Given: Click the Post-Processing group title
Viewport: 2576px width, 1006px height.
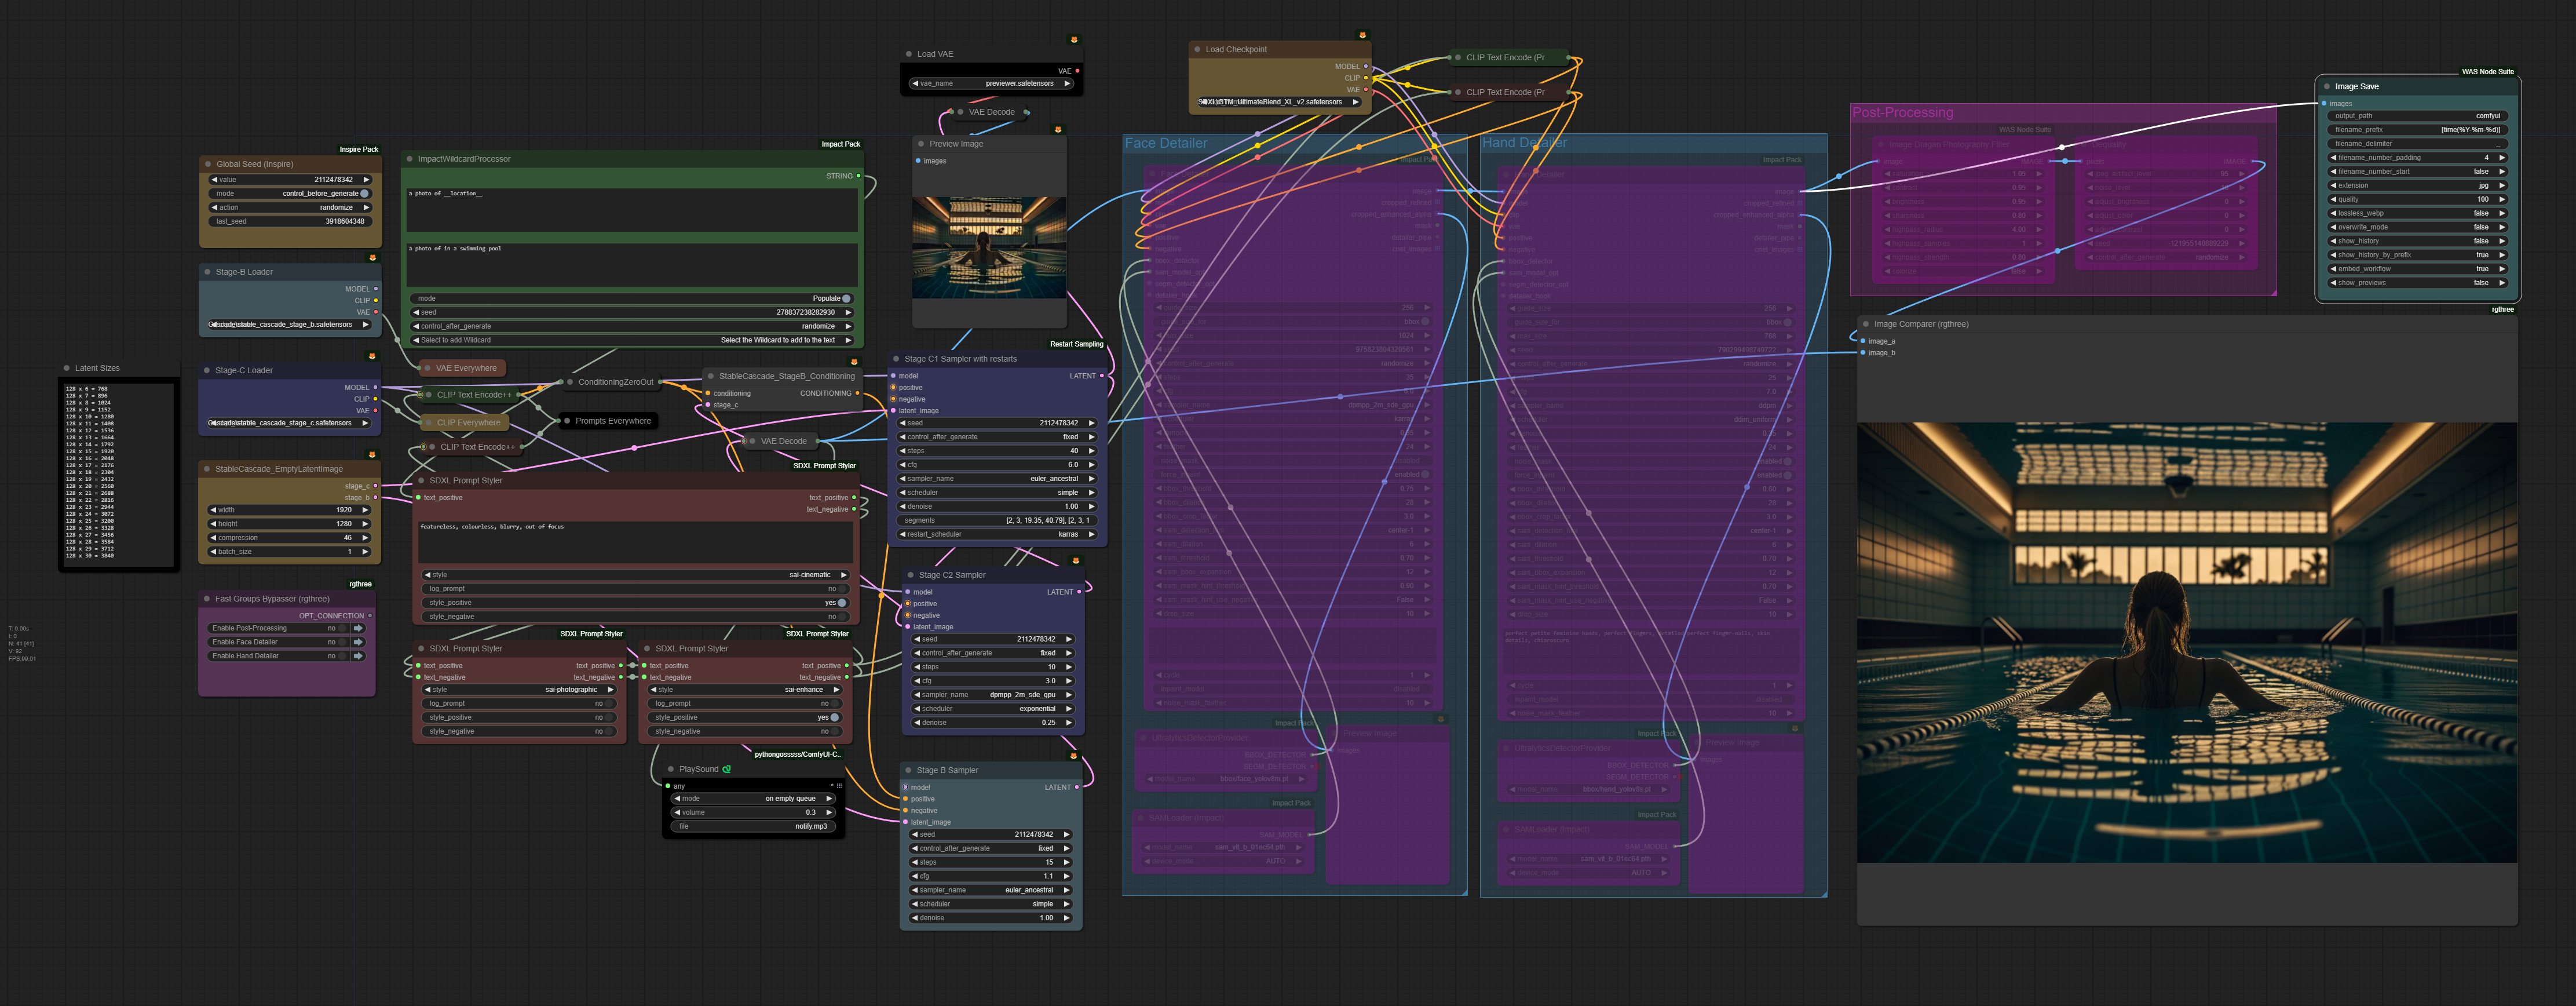Looking at the screenshot, I should (1902, 113).
